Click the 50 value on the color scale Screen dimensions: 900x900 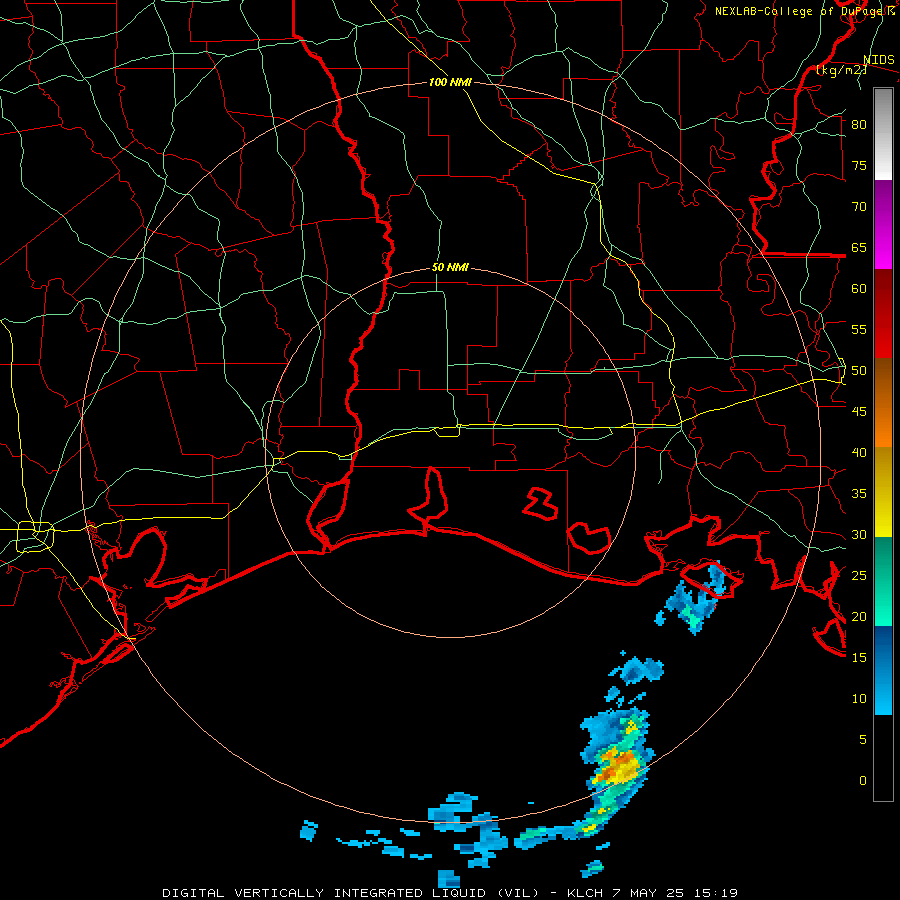[x=859, y=371]
